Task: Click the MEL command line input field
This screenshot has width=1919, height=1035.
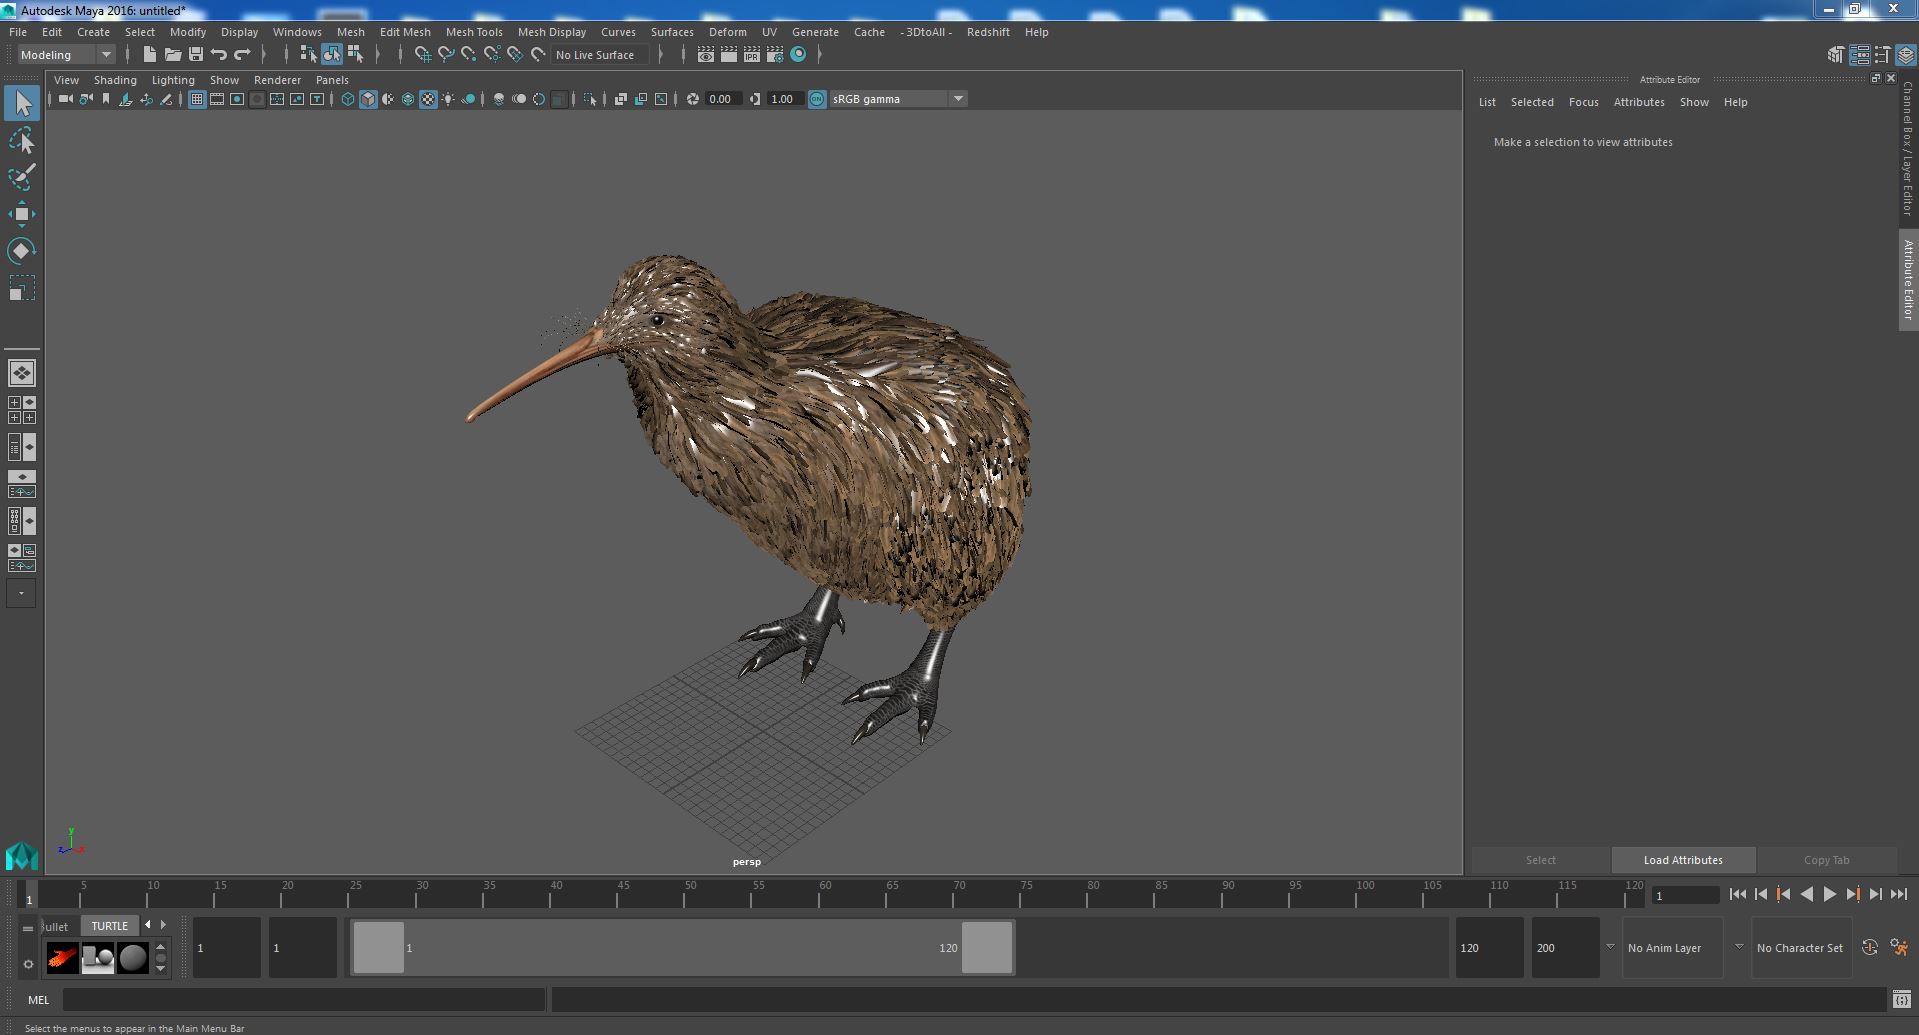Action: (304, 999)
